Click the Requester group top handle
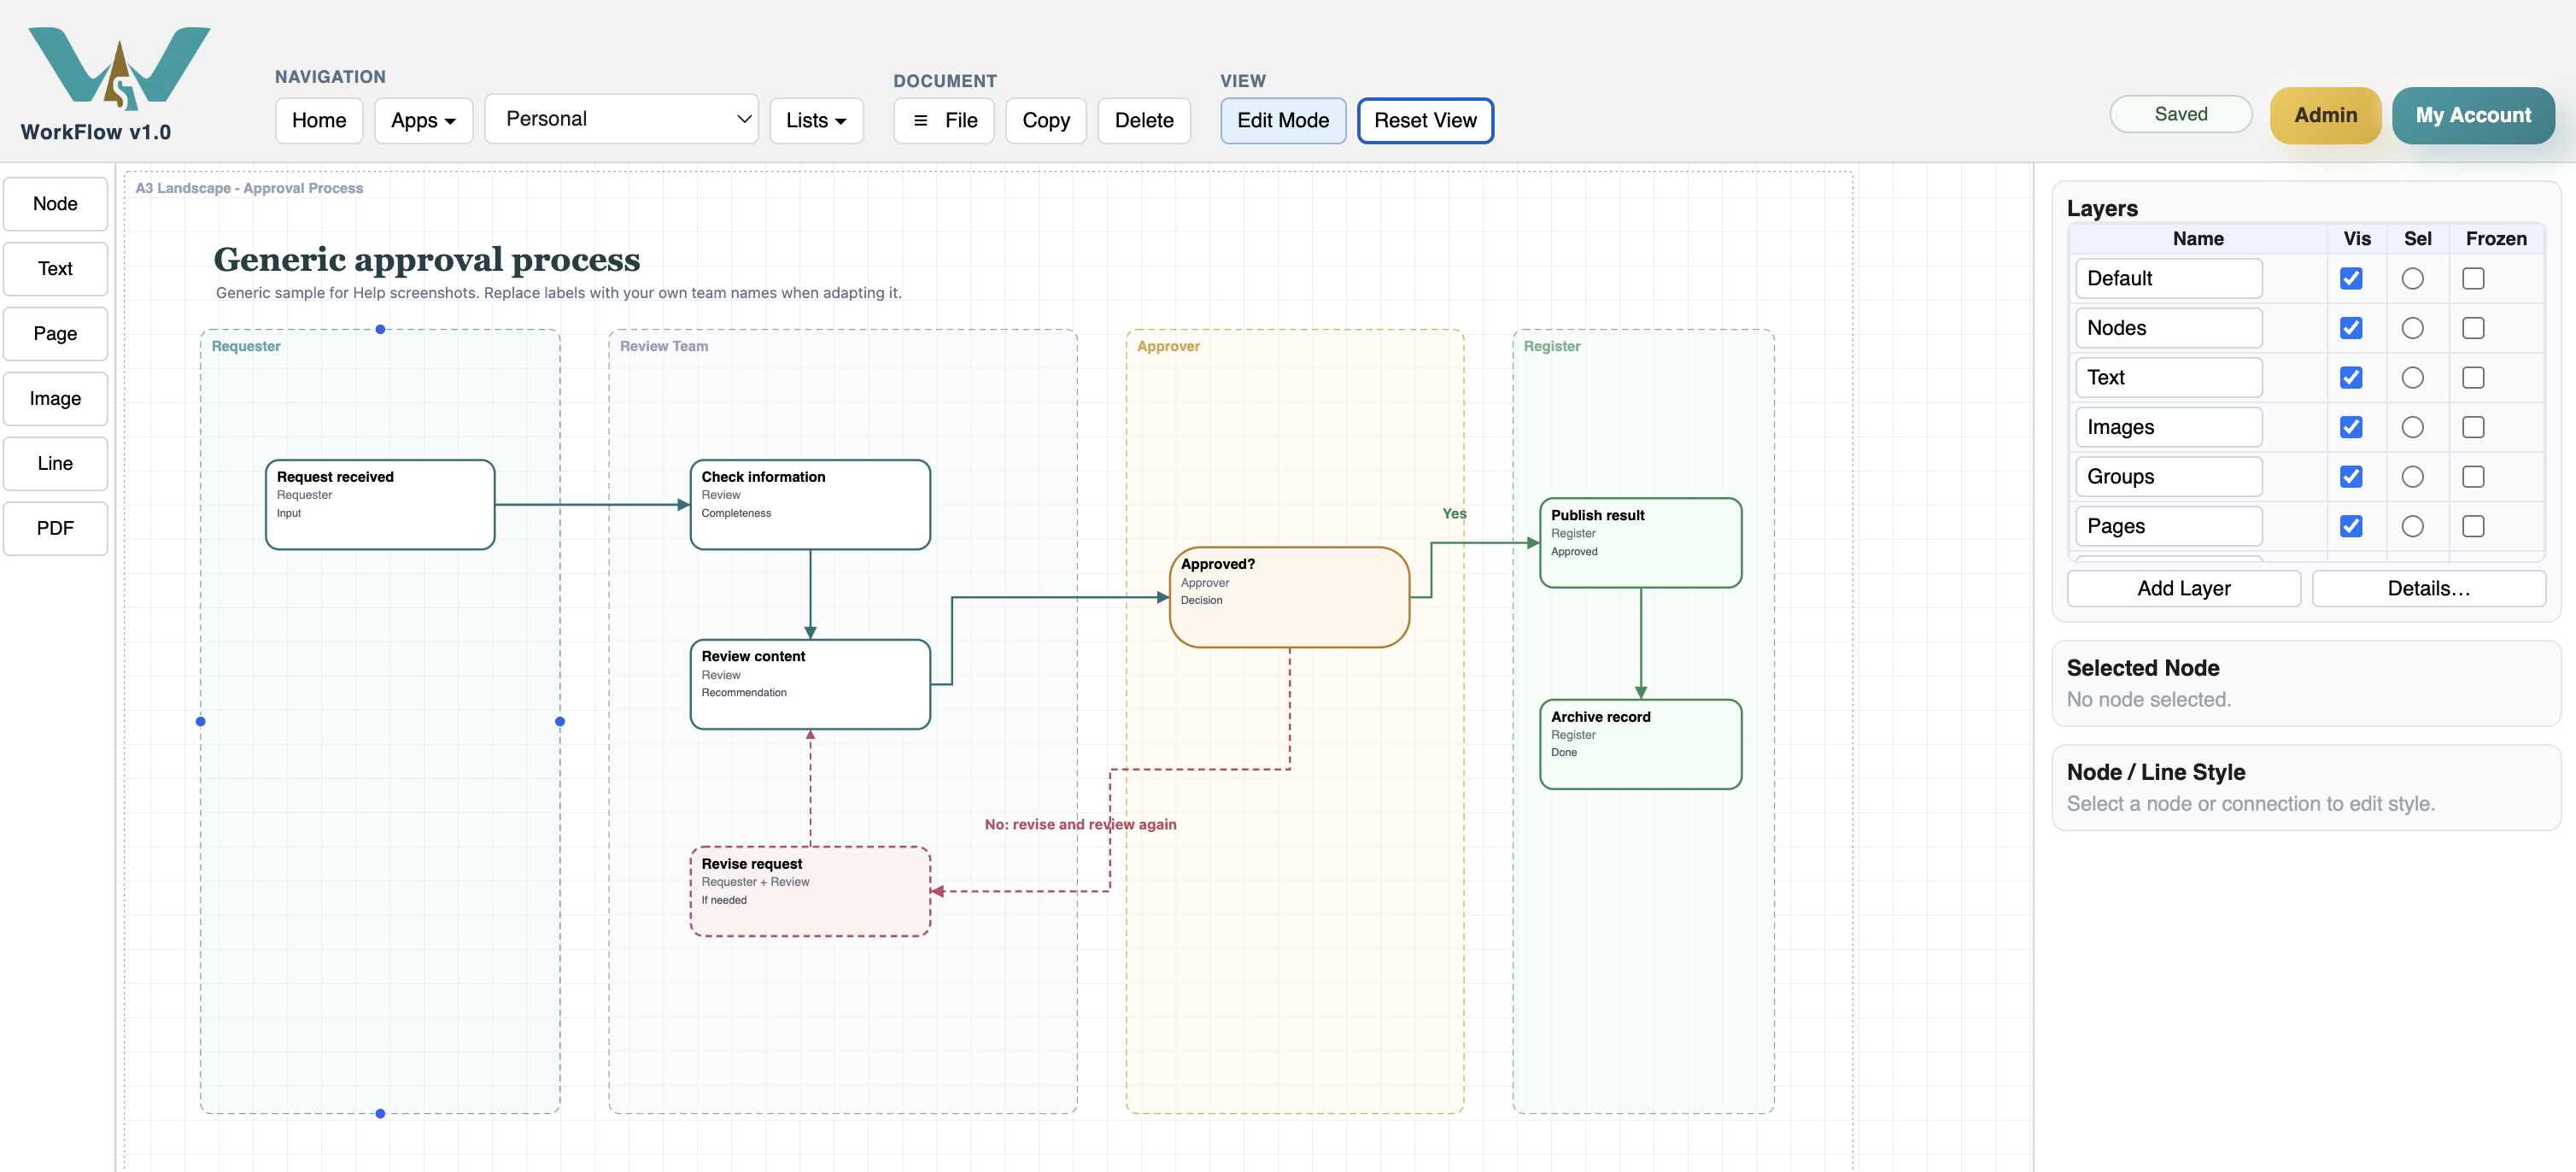This screenshot has width=2576, height=1172. tap(380, 330)
